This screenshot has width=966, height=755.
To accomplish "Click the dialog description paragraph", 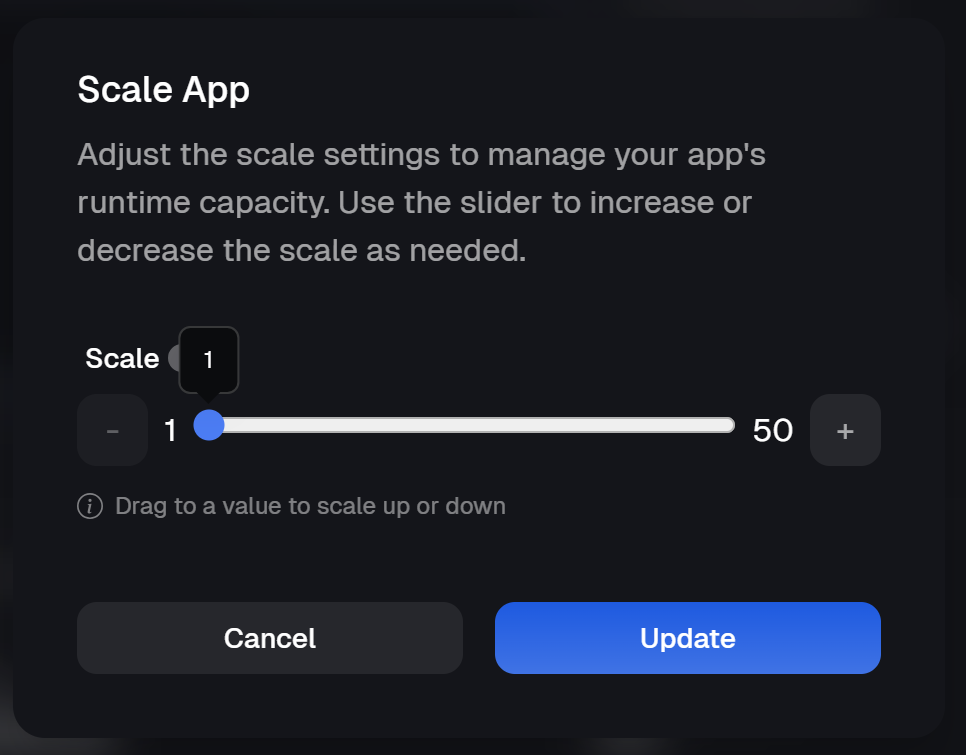I will pyautogui.click(x=420, y=201).
